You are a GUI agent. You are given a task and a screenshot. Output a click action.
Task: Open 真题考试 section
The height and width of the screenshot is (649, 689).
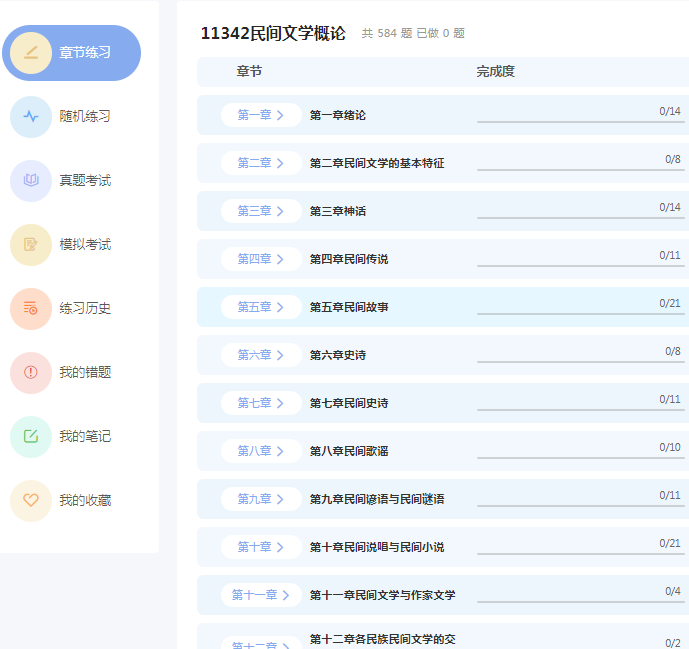[x=85, y=181]
